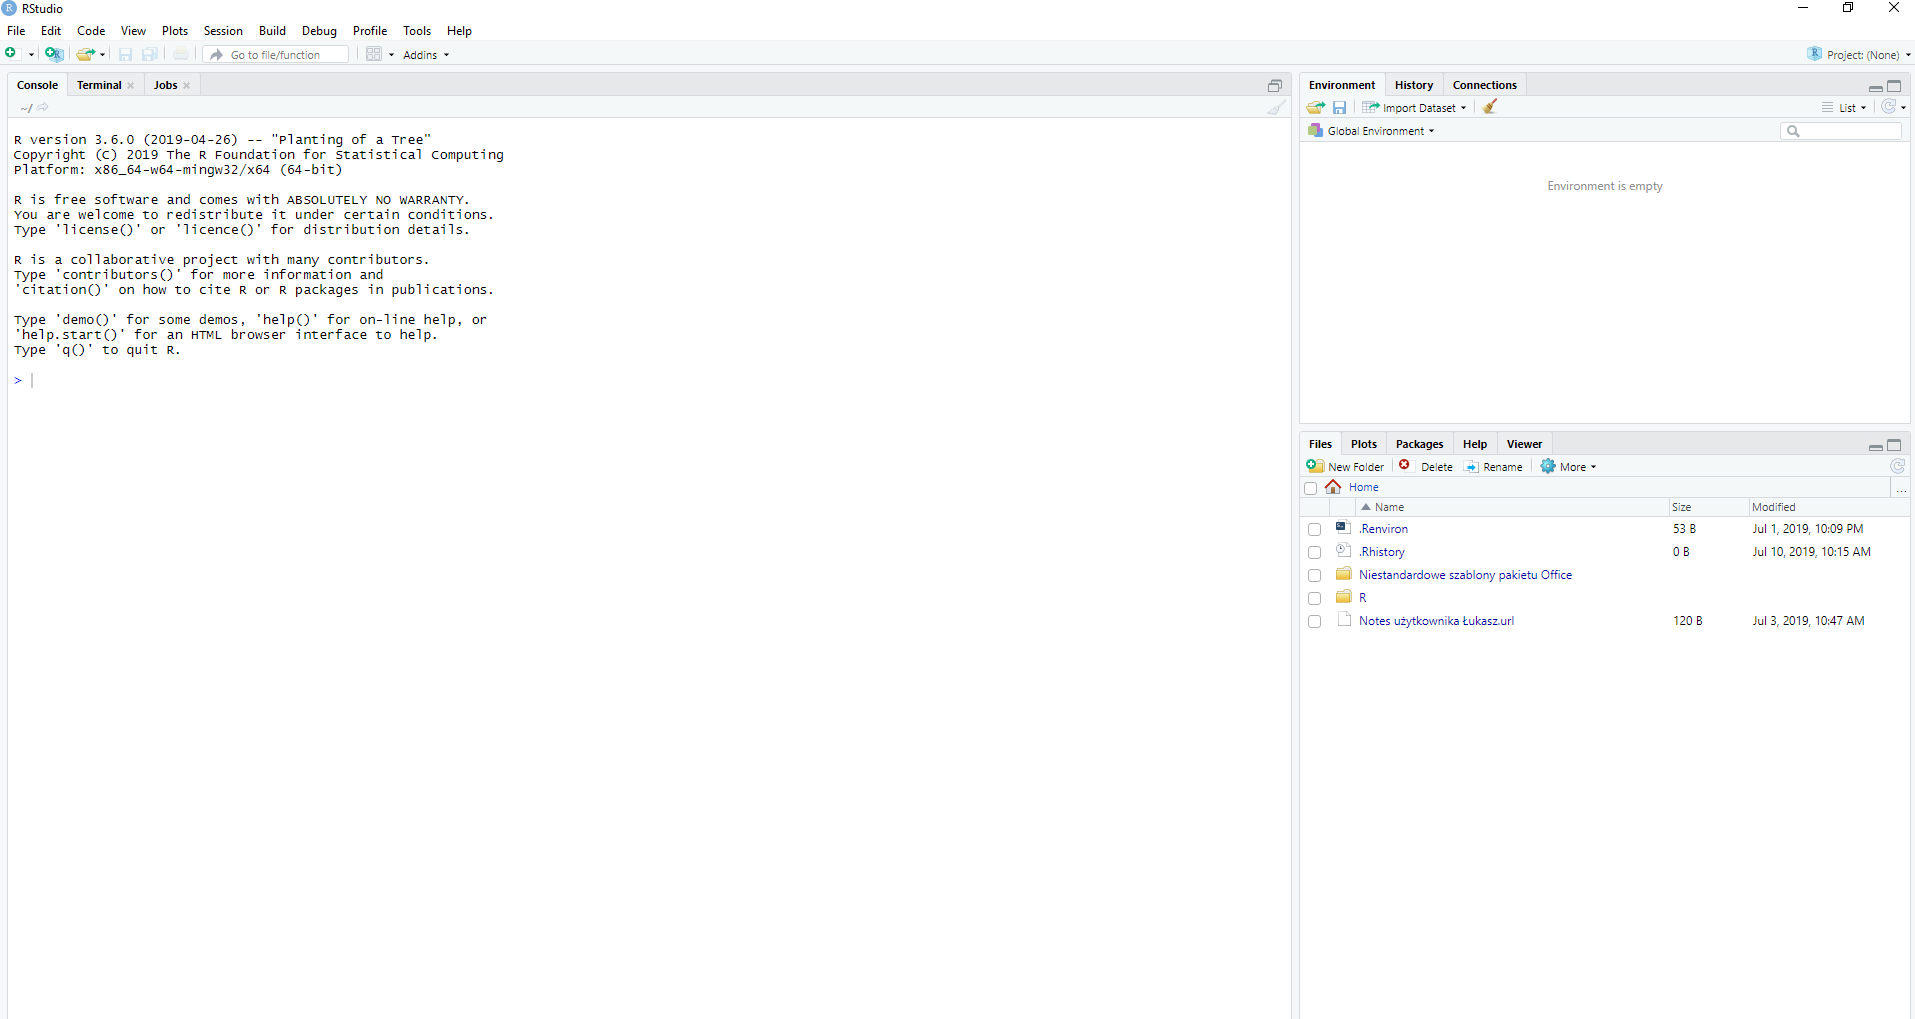Open the List view dropdown in Environment
The height and width of the screenshot is (1019, 1915).
[x=1844, y=108]
